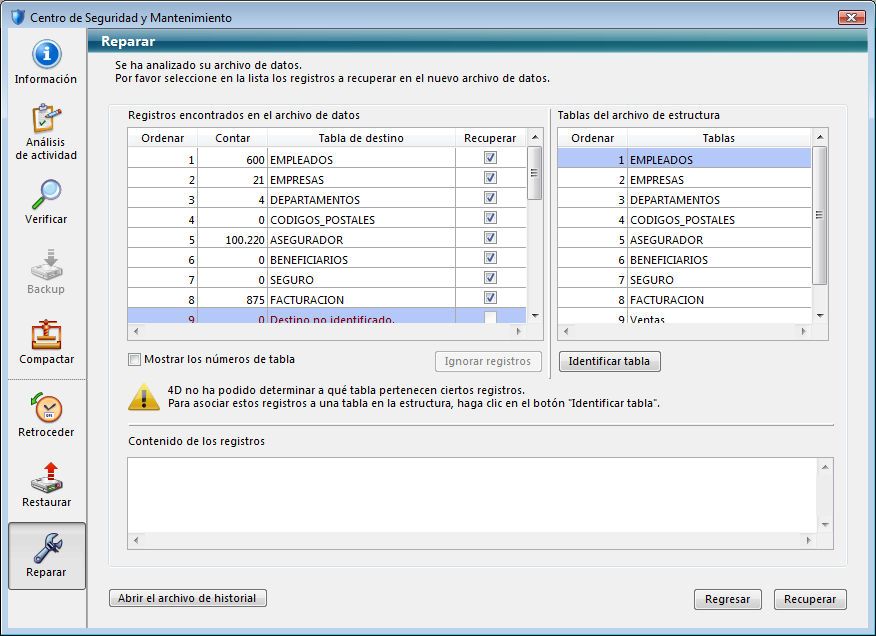Open Análisis de actividad in sidebar

tap(46, 119)
